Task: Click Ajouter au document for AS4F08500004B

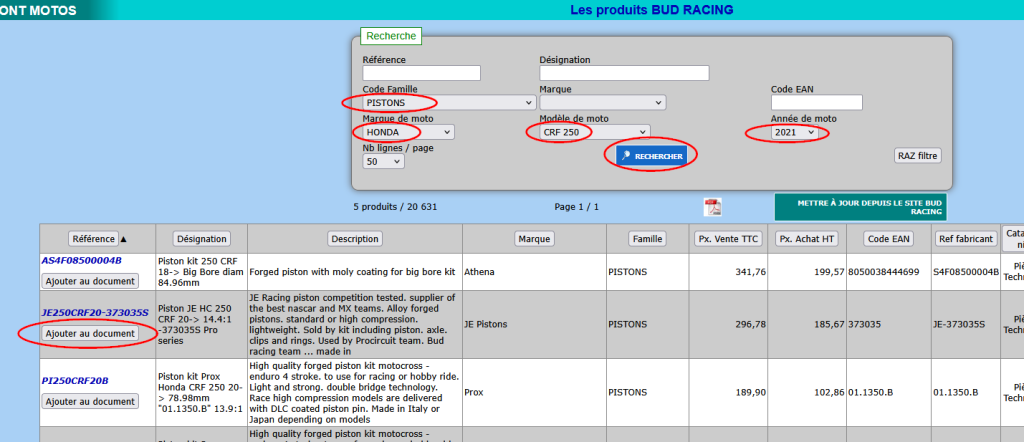Action: point(90,281)
